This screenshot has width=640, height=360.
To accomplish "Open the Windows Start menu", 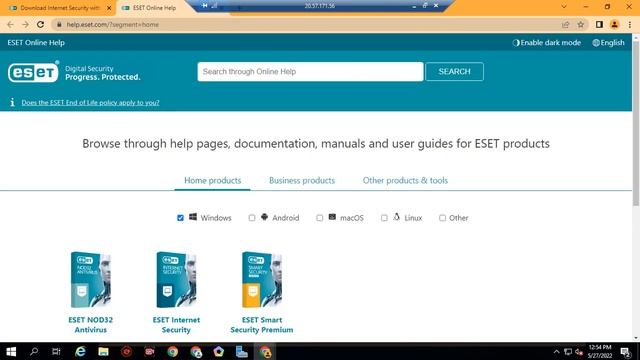I will tap(11, 351).
